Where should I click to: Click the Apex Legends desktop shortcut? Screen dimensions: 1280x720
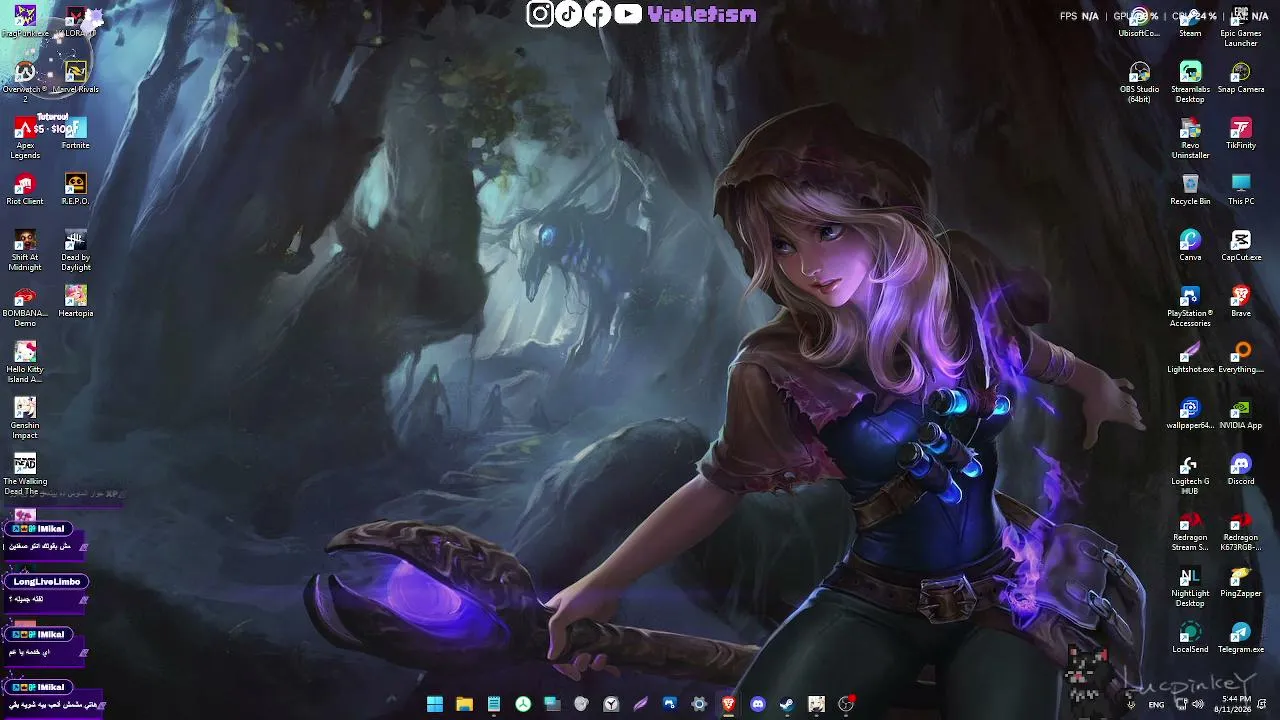coord(25,138)
